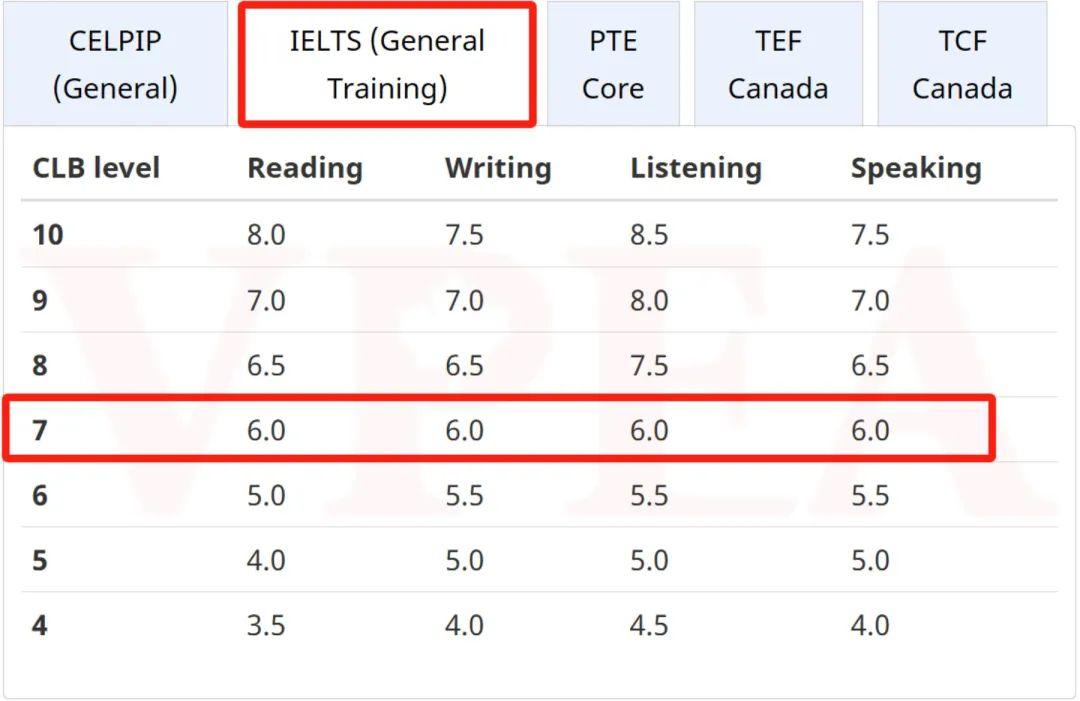Select the CLB level 4 row label

click(x=40, y=625)
